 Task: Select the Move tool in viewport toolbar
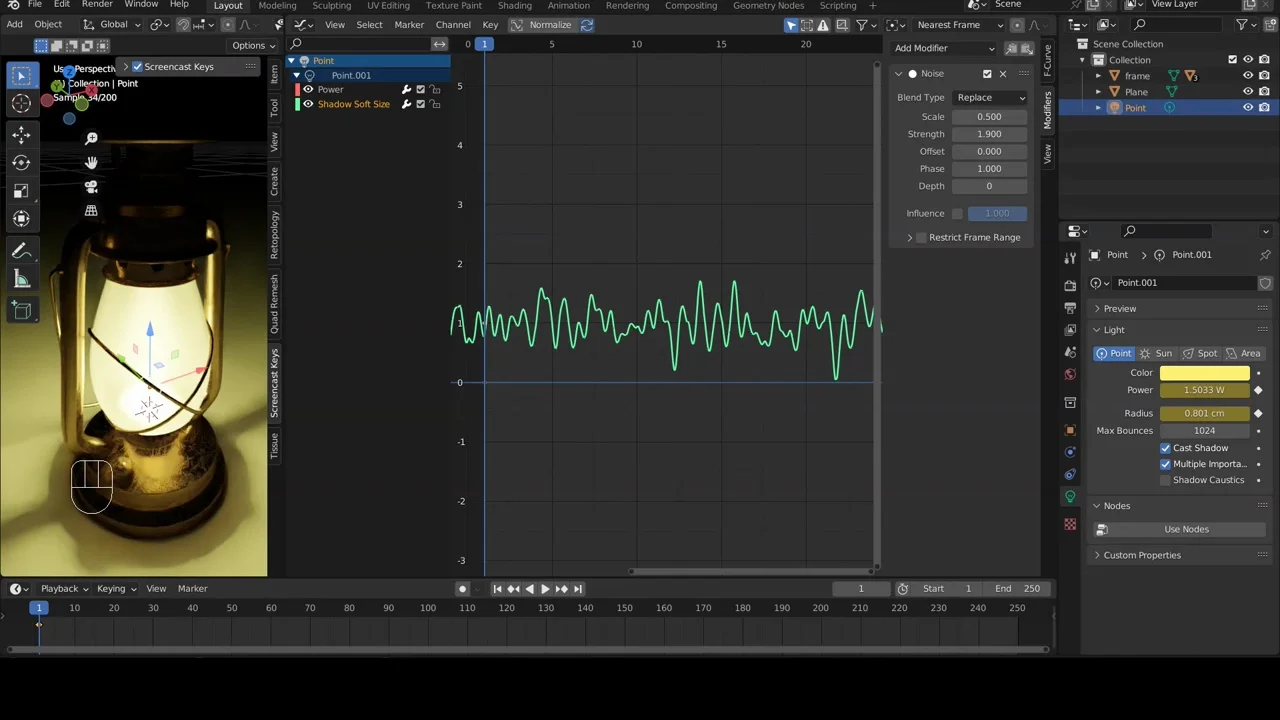(x=21, y=135)
